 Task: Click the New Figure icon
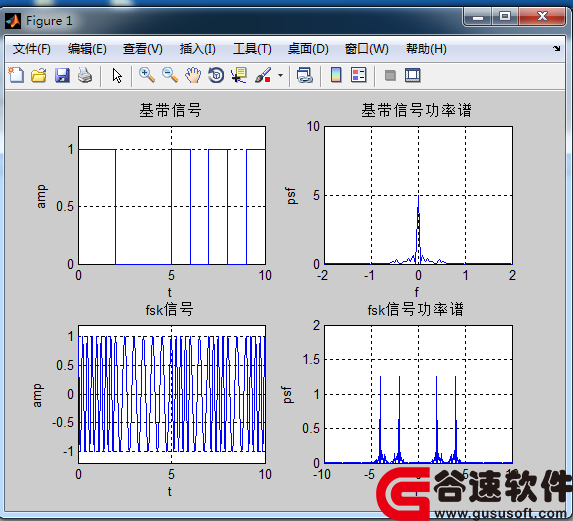pos(16,76)
